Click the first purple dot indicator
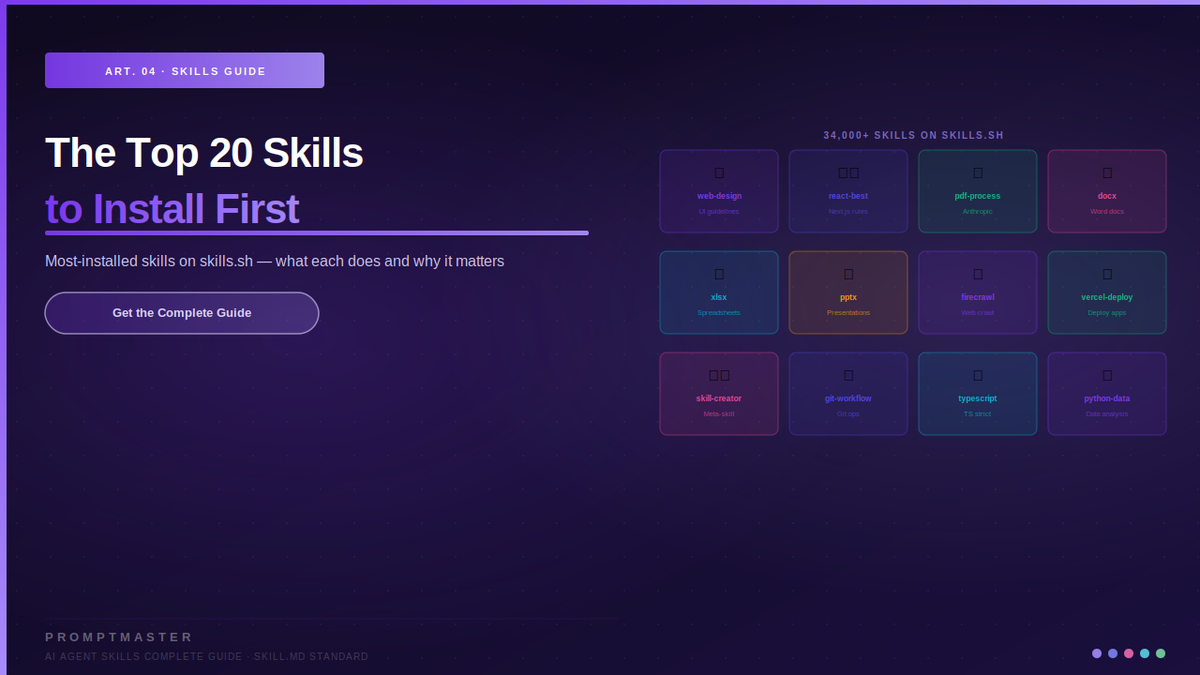 pyautogui.click(x=1097, y=653)
